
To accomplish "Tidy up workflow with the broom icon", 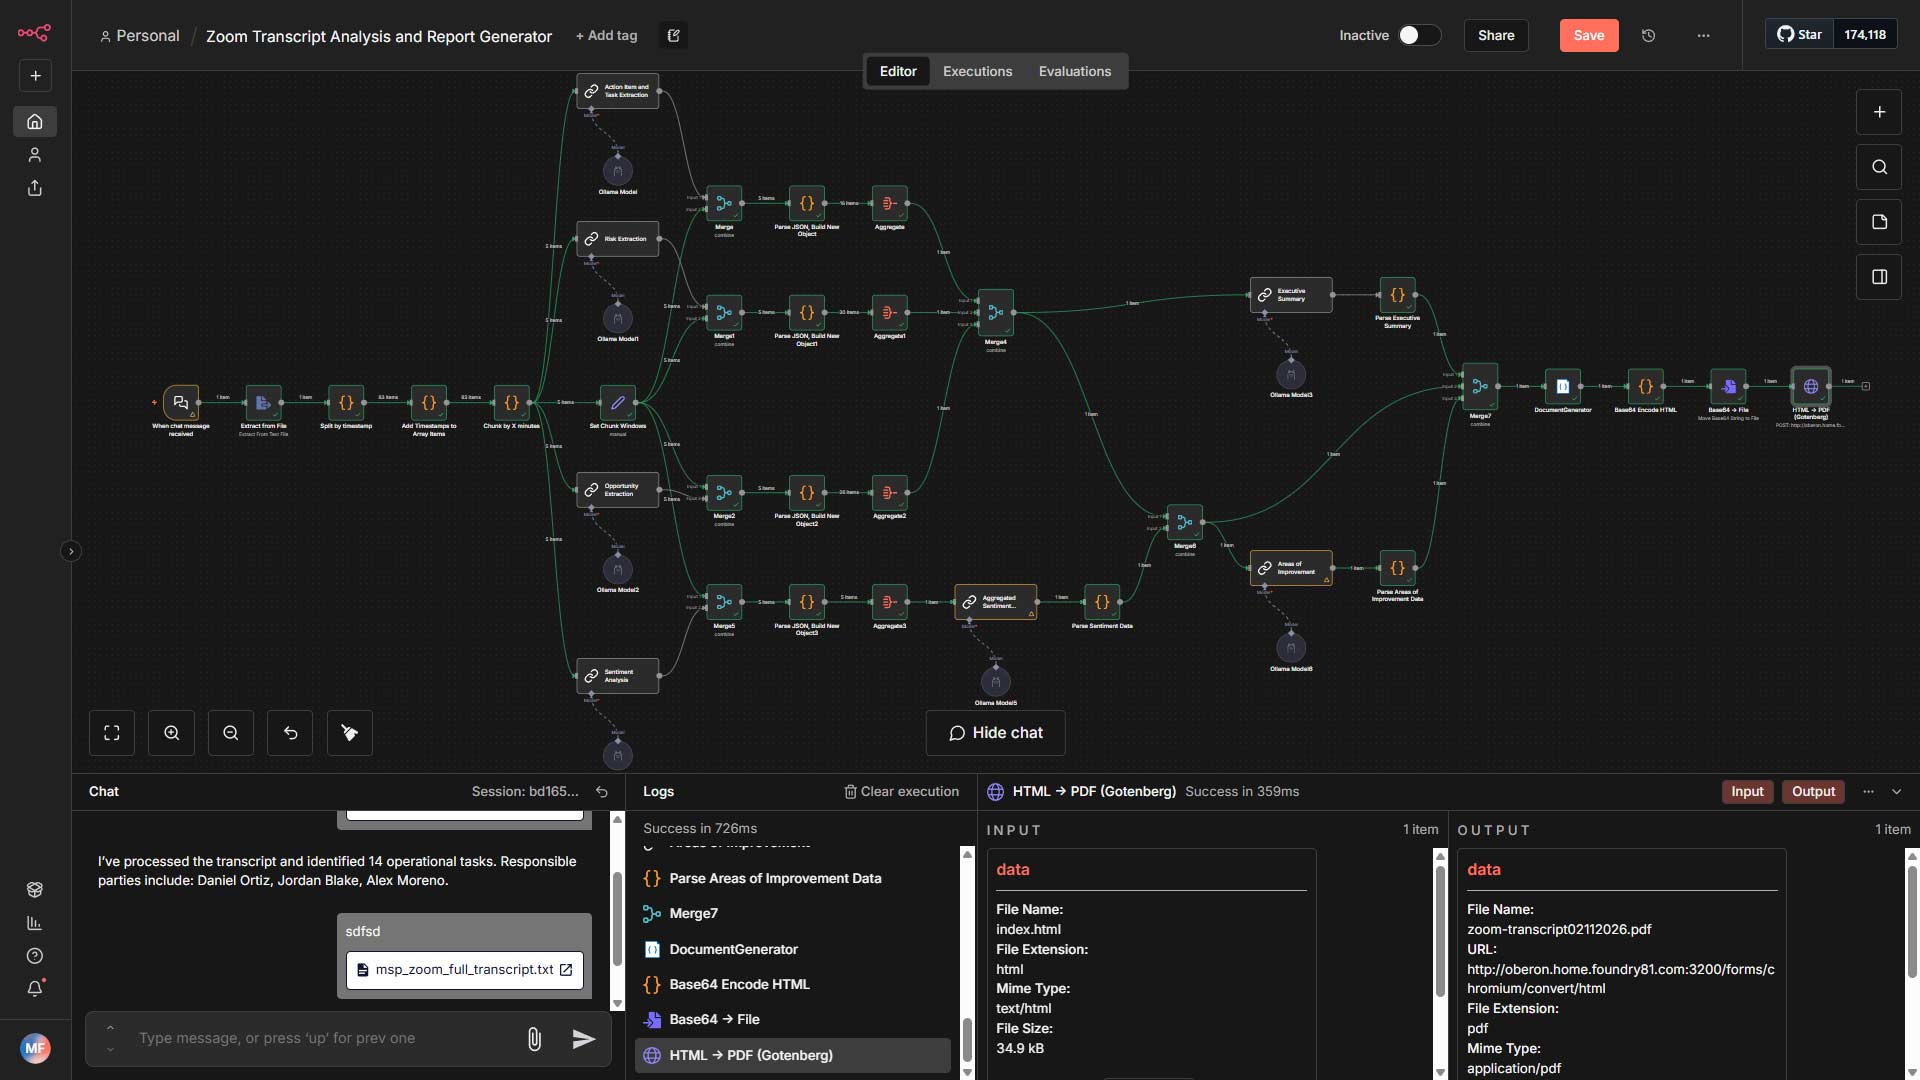I will (349, 732).
